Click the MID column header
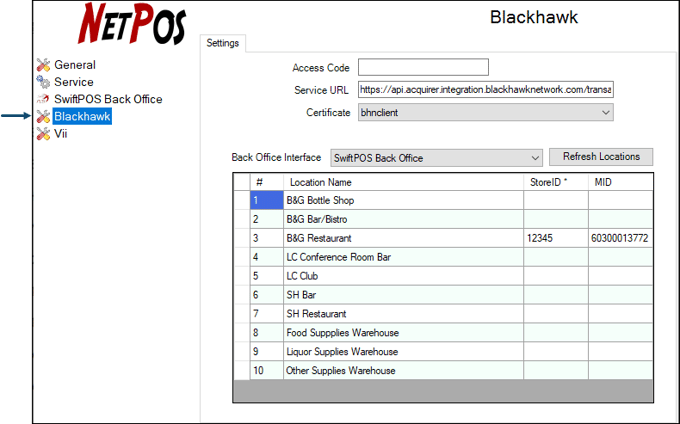The image size is (680, 424). (x=621, y=182)
